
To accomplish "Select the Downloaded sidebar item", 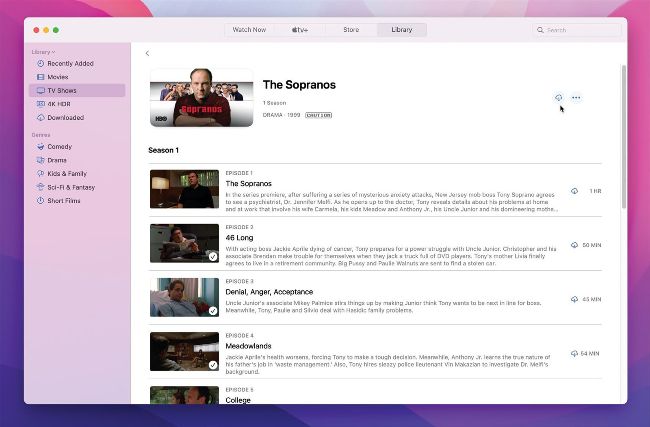I will click(x=66, y=117).
